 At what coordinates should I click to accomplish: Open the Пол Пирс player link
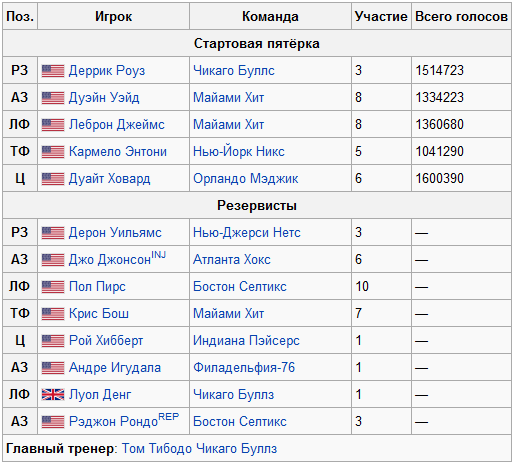97,287
